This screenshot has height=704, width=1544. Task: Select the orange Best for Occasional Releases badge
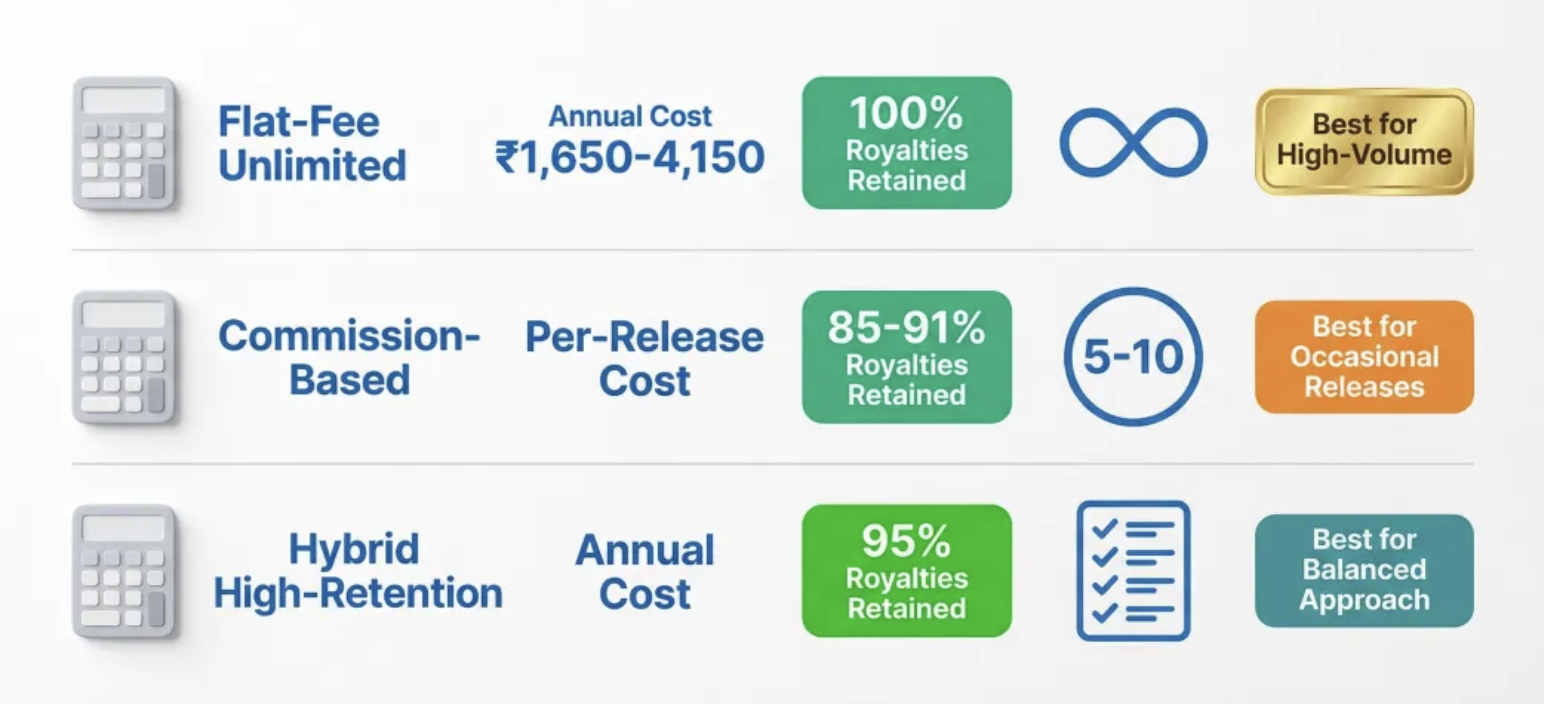pyautogui.click(x=1364, y=357)
